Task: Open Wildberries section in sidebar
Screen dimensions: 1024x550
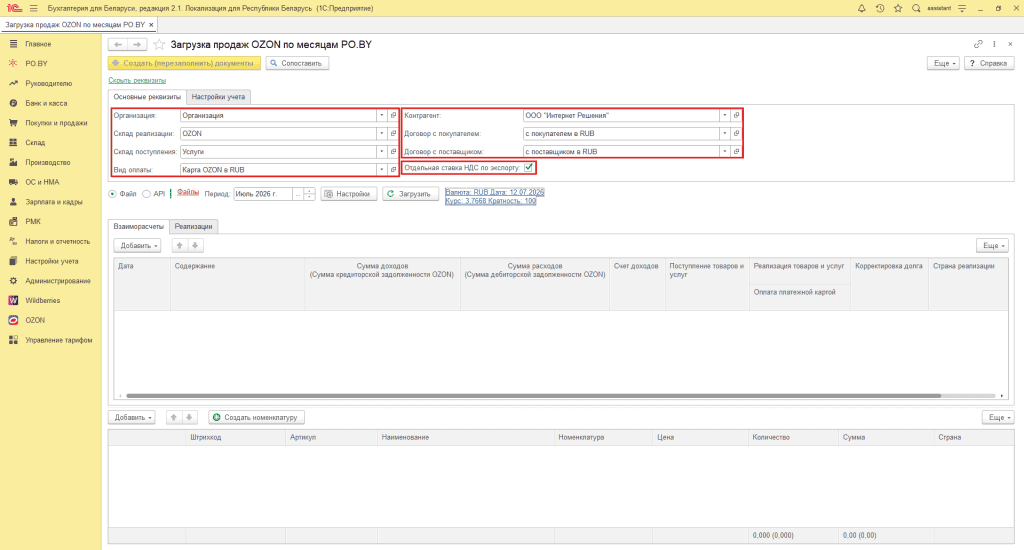Action: point(42,300)
